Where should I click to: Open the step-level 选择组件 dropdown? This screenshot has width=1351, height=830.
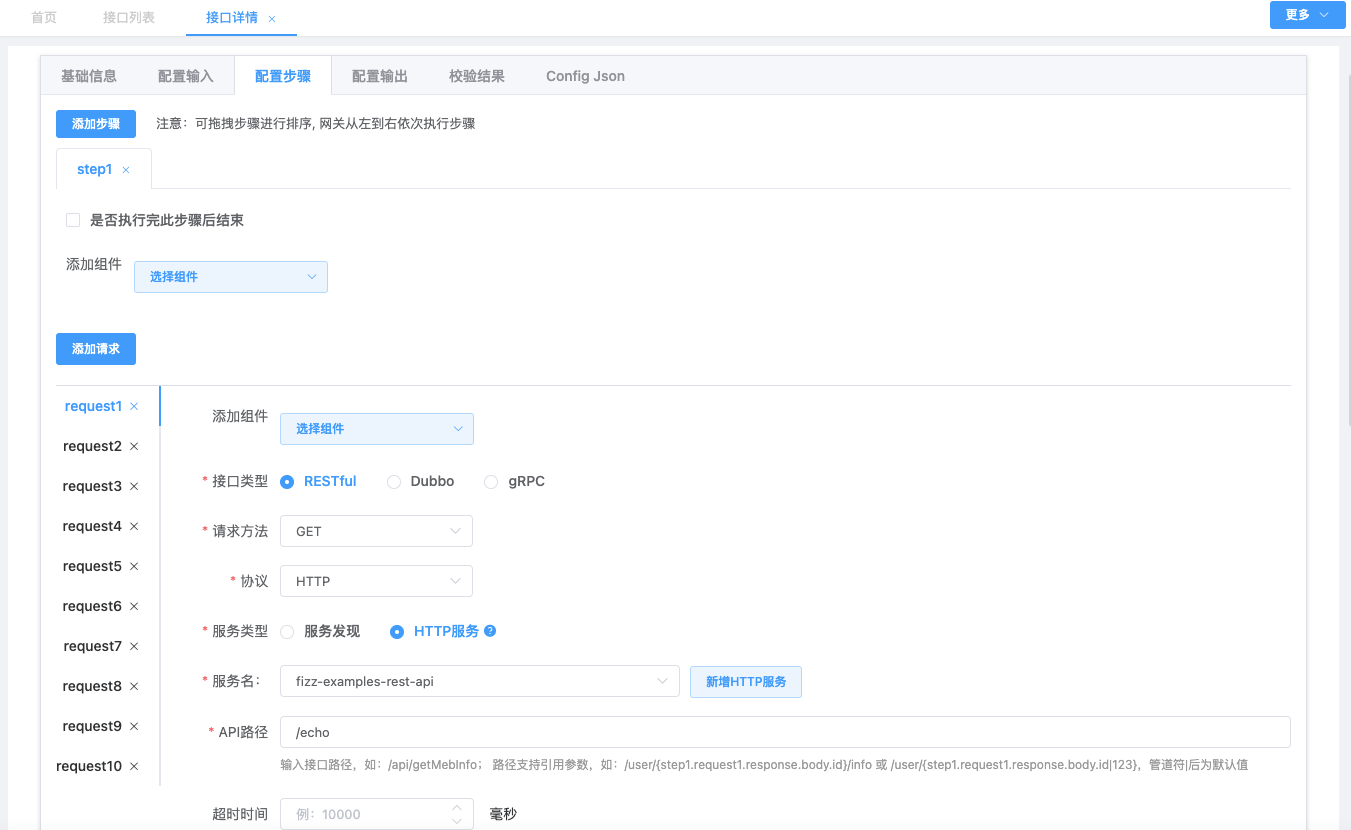[231, 277]
